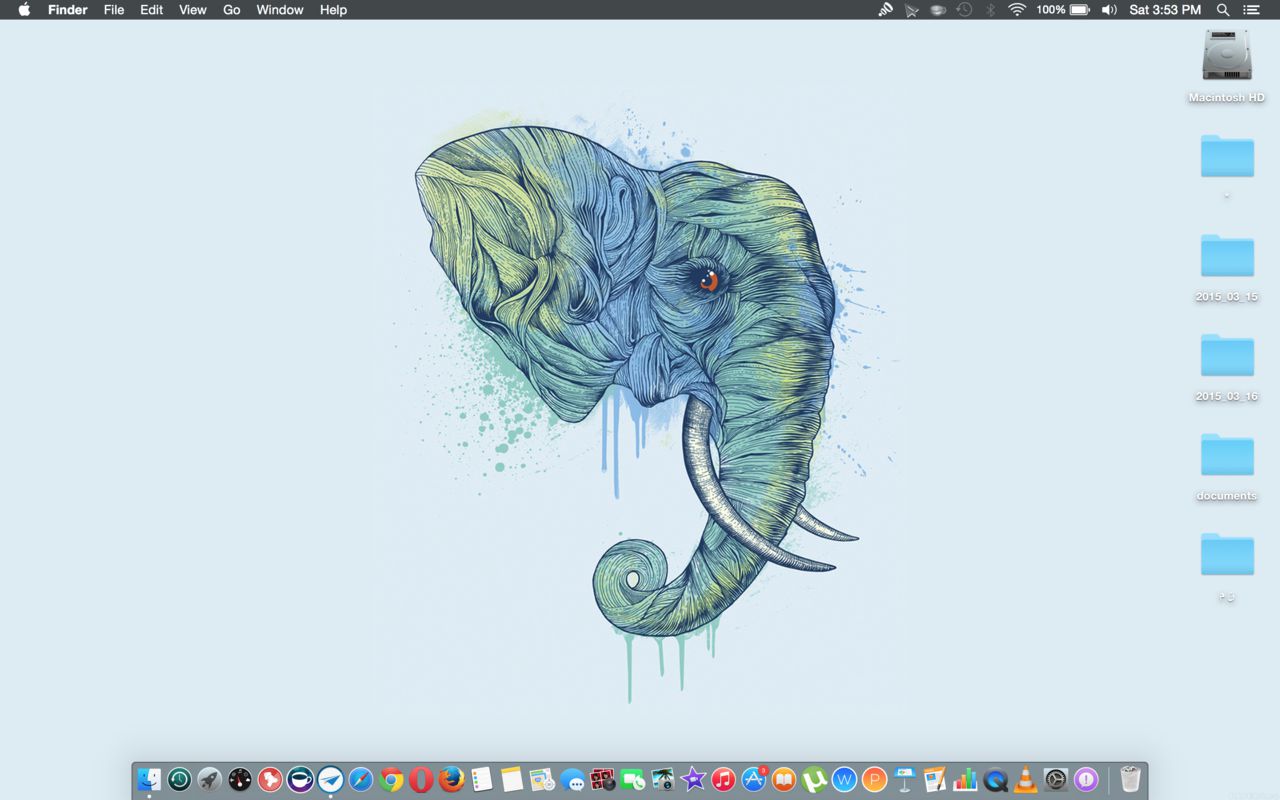
Task: Open the Finder menu
Action: [x=68, y=9]
